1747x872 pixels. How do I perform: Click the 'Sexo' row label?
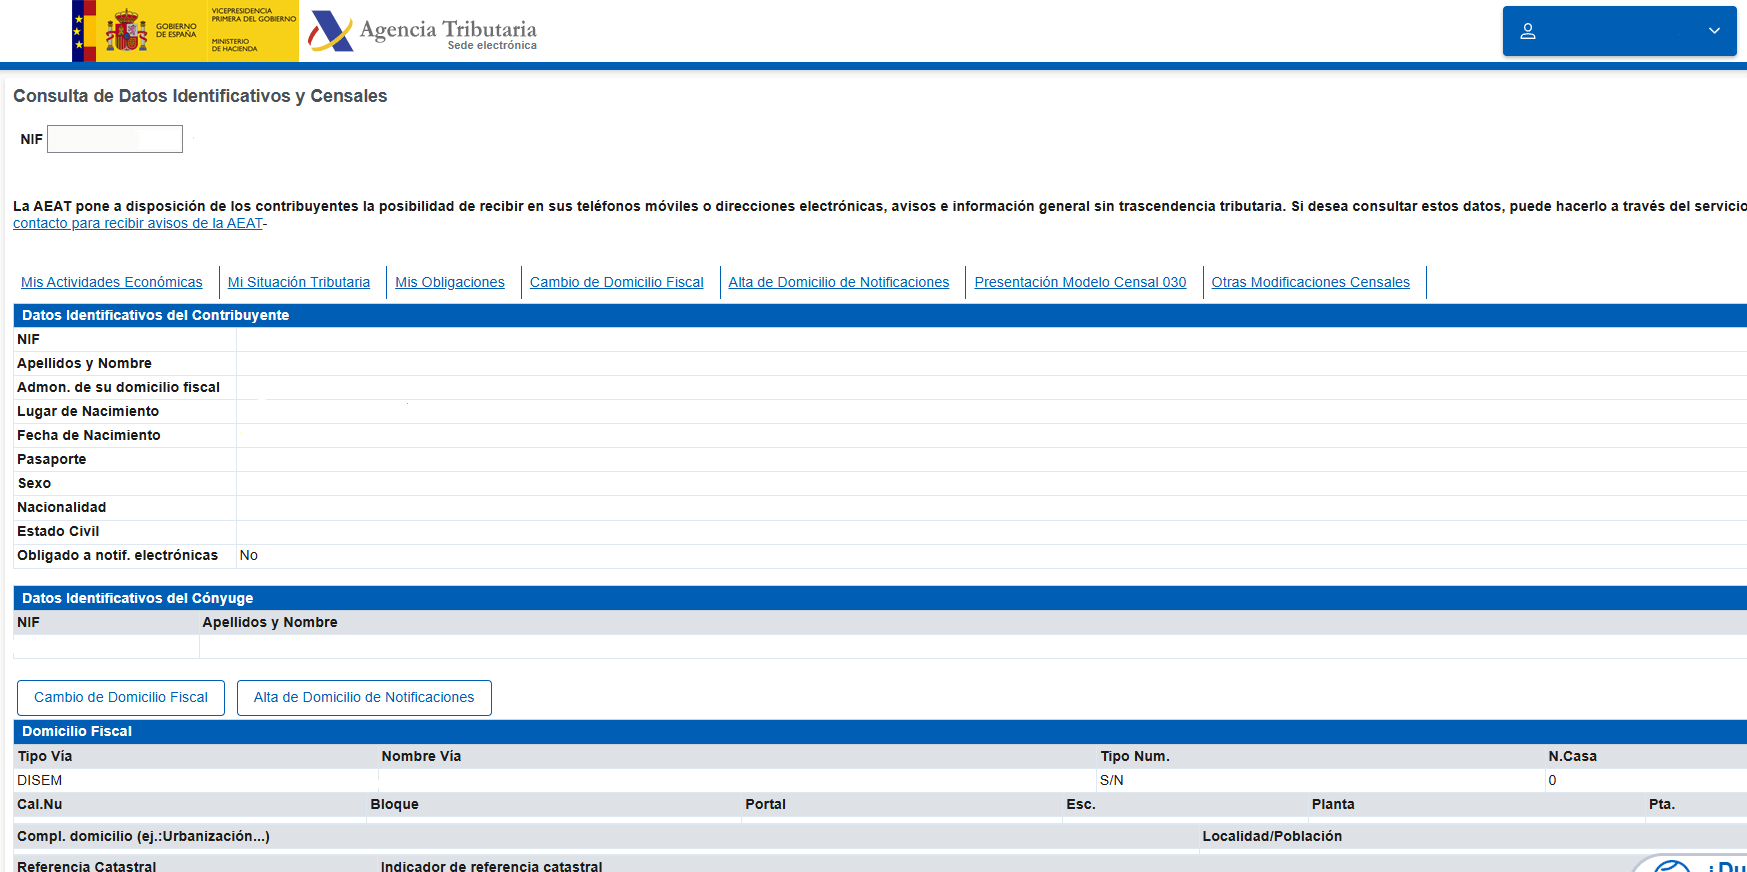click(x=34, y=483)
